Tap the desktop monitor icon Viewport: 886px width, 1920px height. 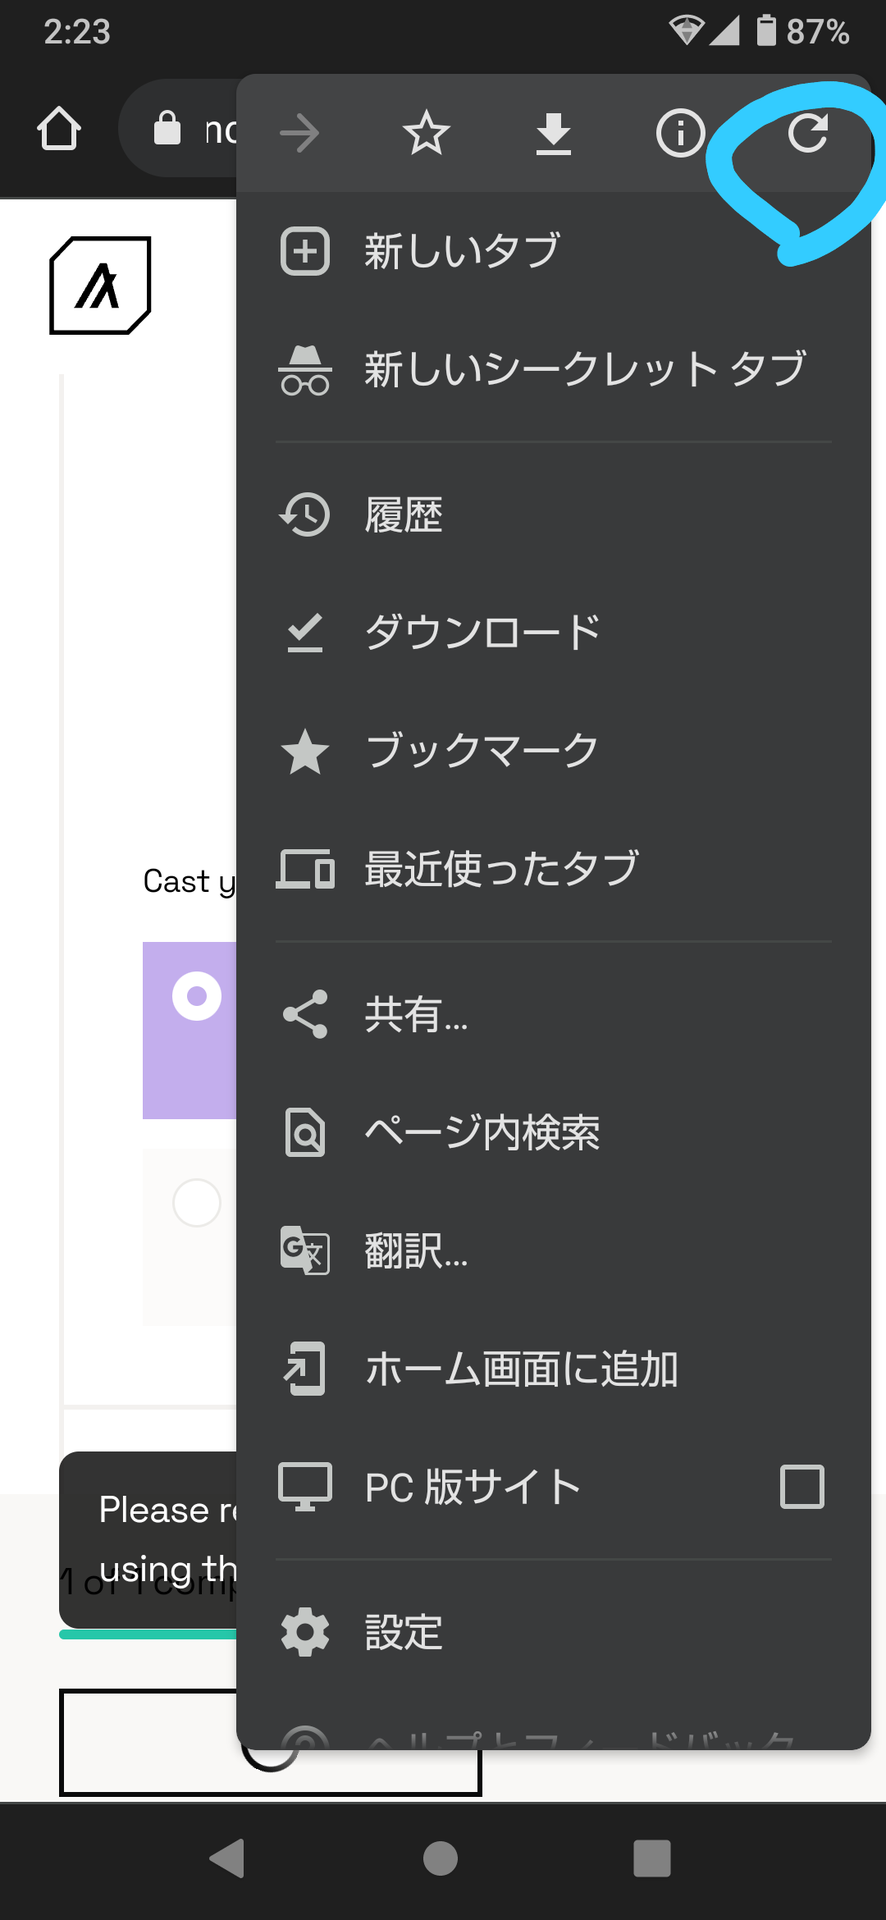305,1487
